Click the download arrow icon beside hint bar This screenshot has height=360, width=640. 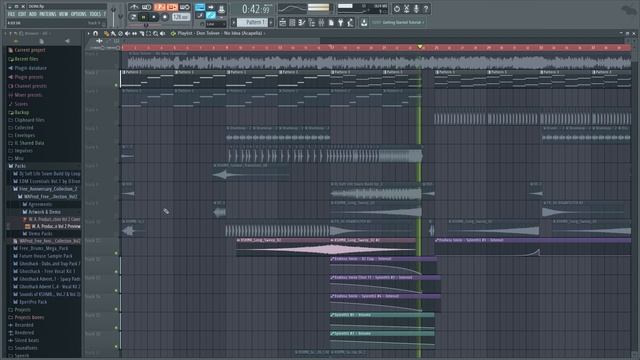364,22
